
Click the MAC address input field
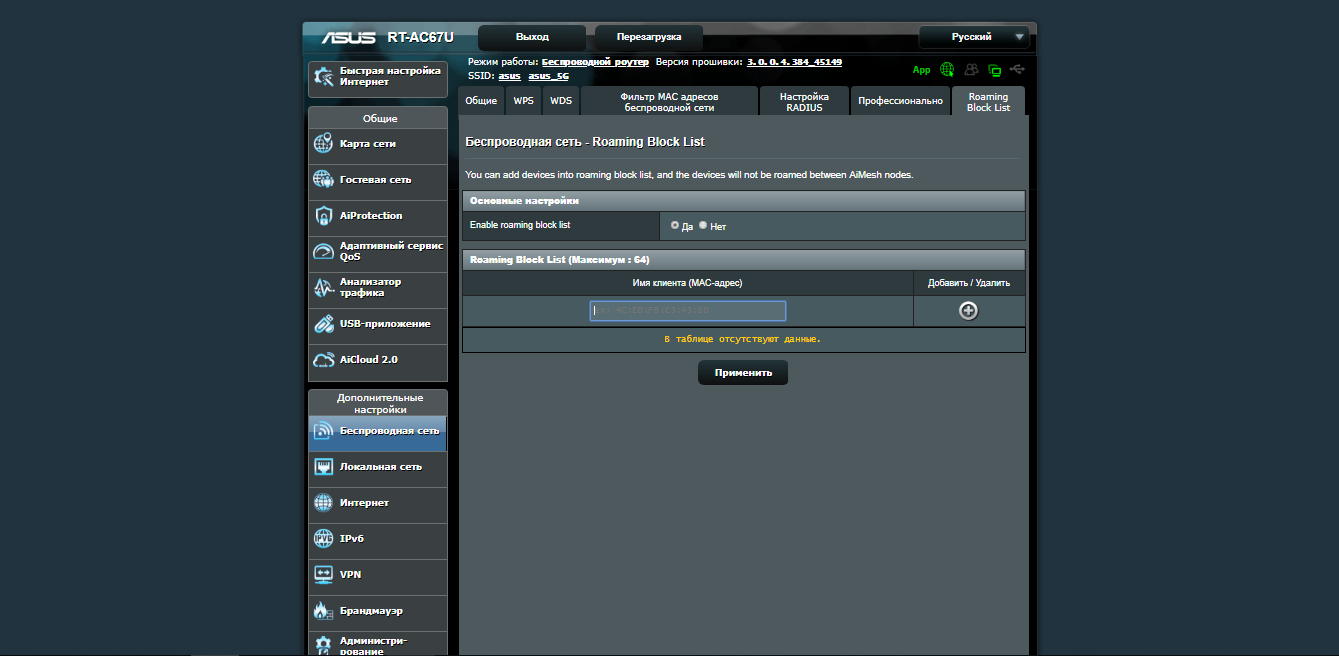688,311
